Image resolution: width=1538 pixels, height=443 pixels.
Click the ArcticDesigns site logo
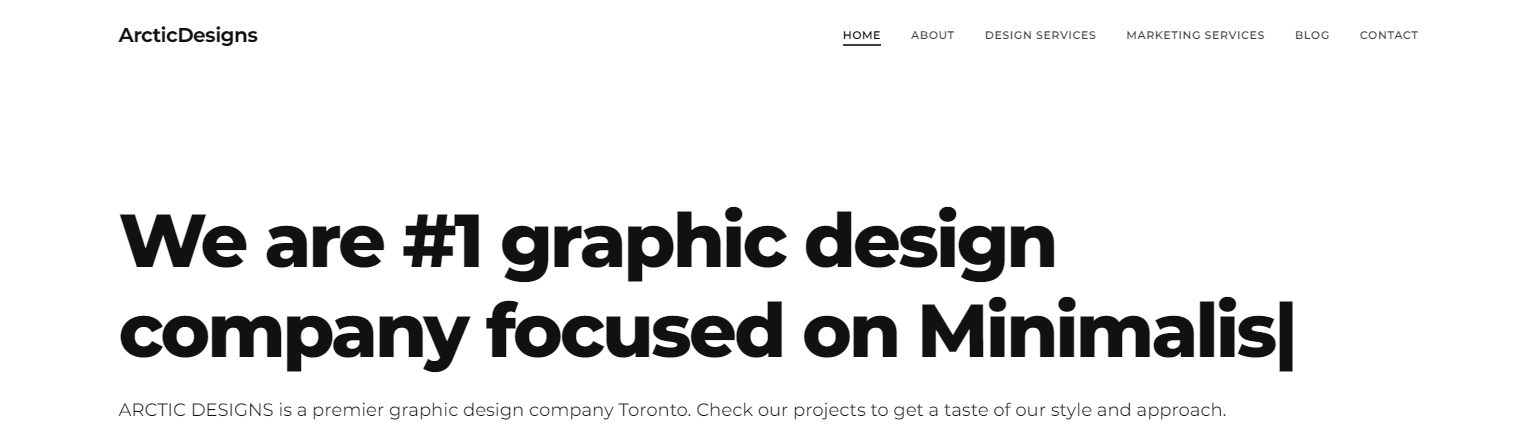coord(188,36)
